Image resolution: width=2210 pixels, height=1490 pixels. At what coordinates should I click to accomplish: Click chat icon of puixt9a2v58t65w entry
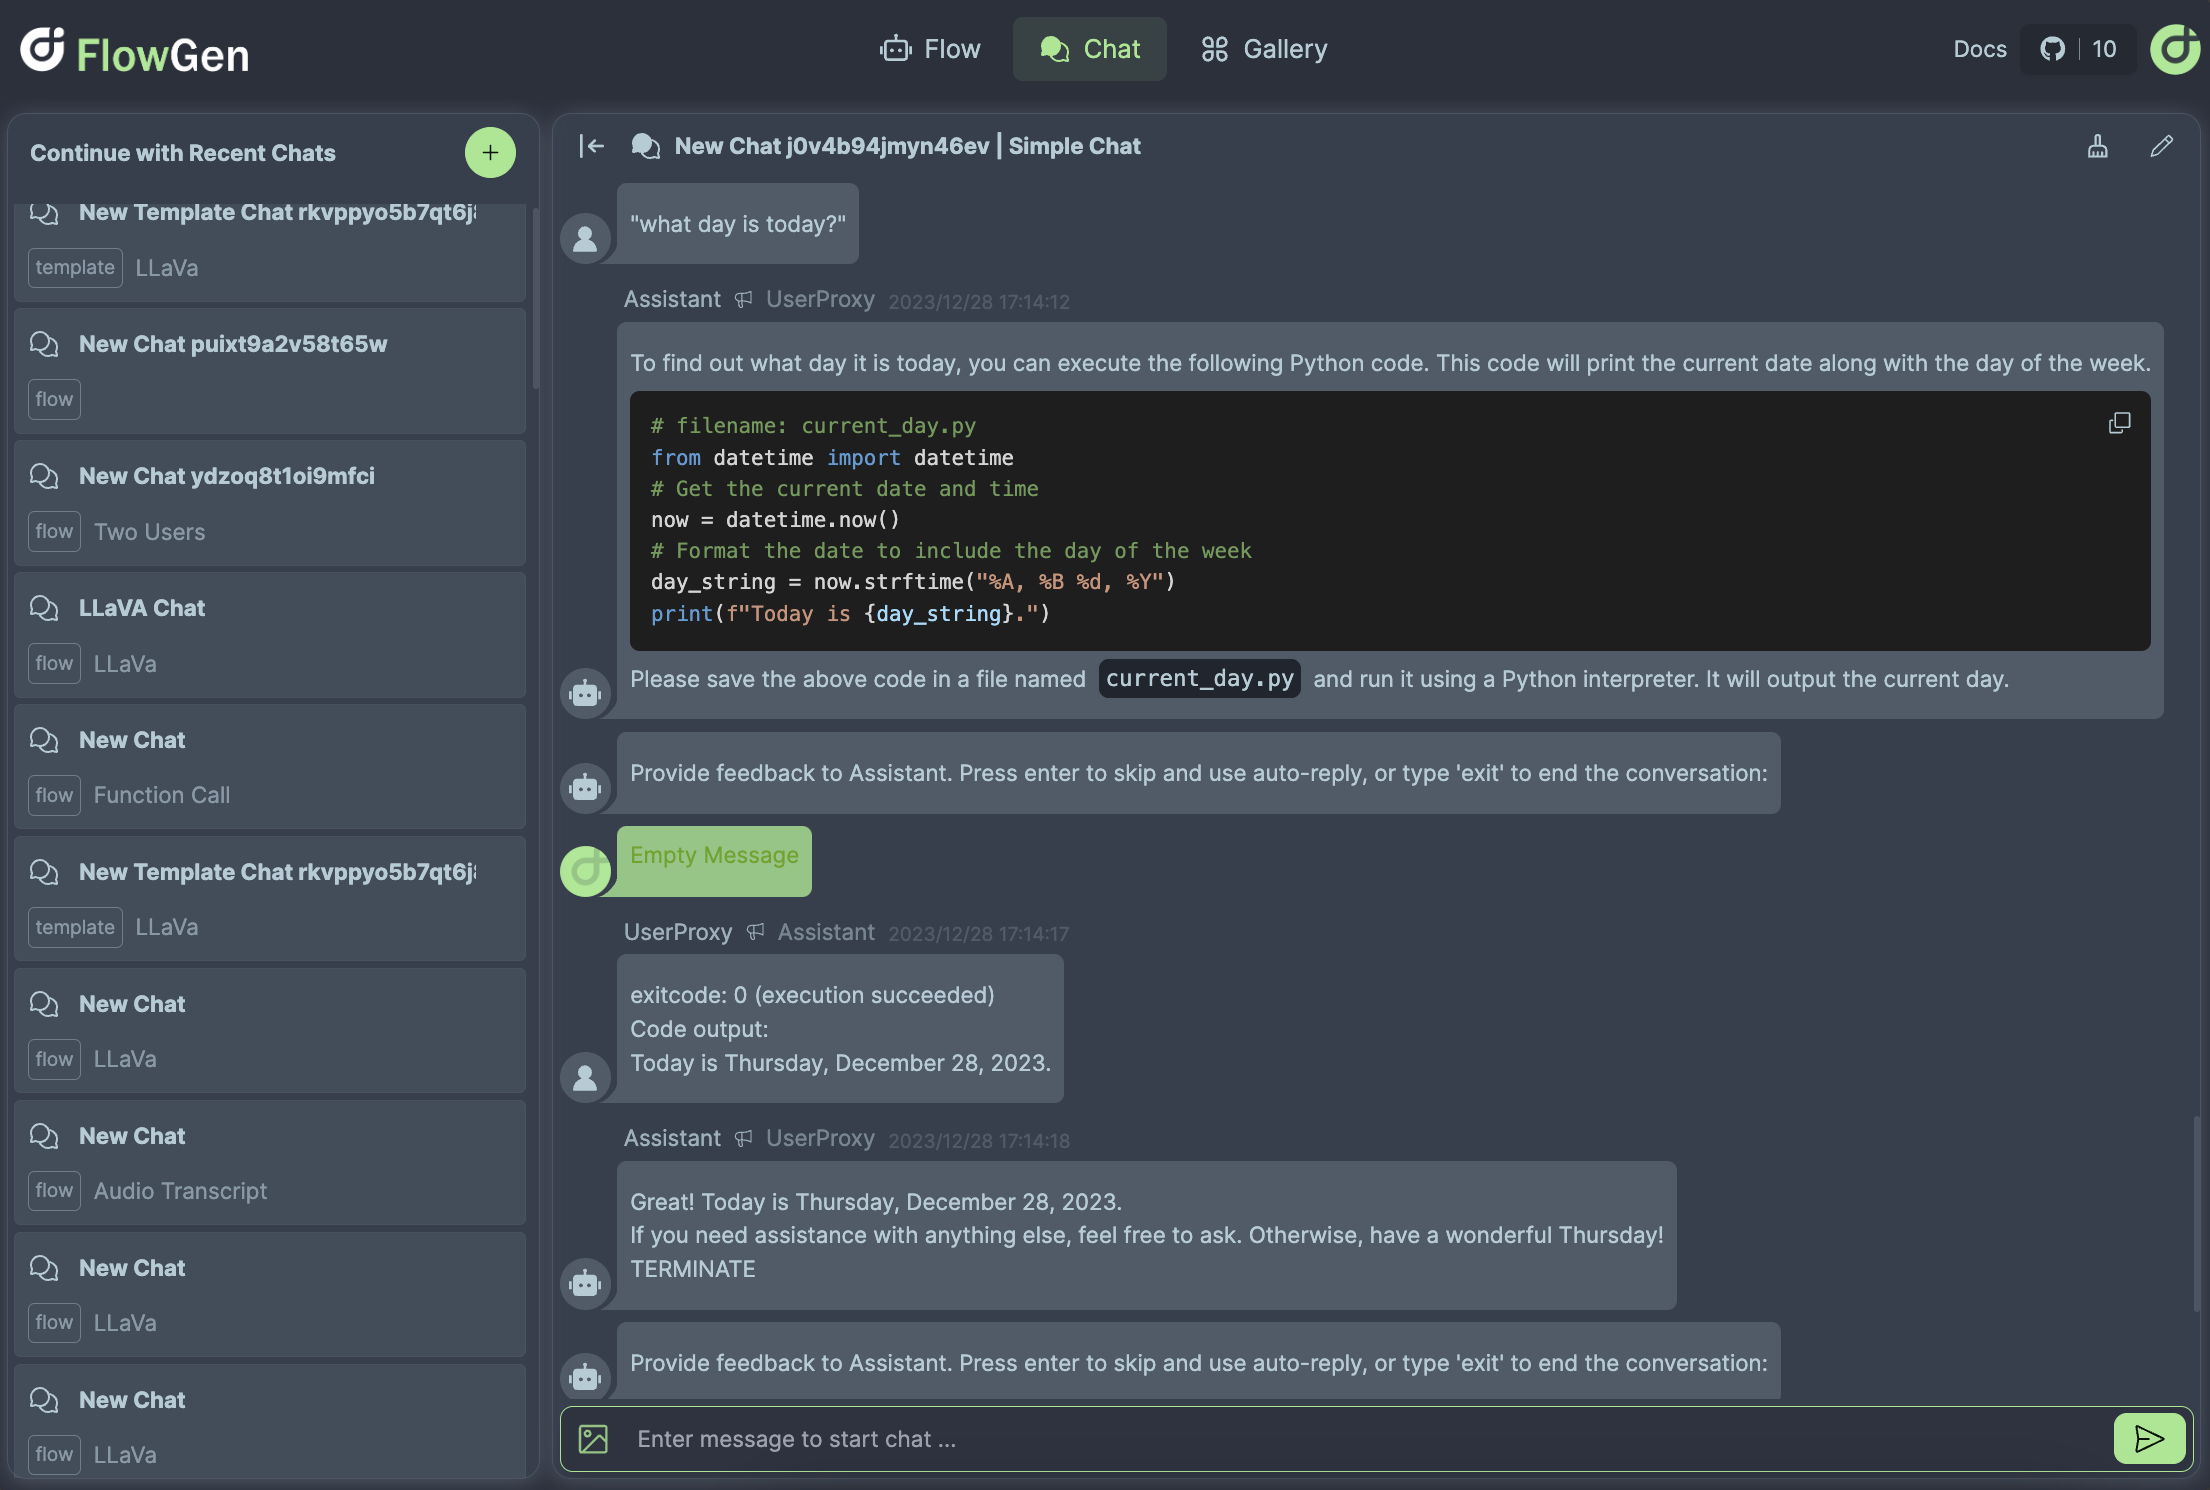tap(44, 344)
